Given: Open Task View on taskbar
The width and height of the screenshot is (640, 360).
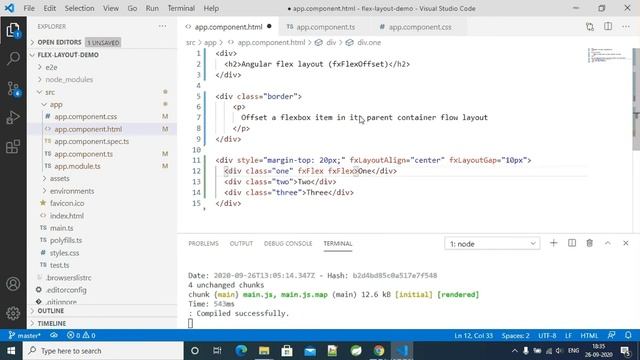Looking at the screenshot, I should click(x=217, y=351).
